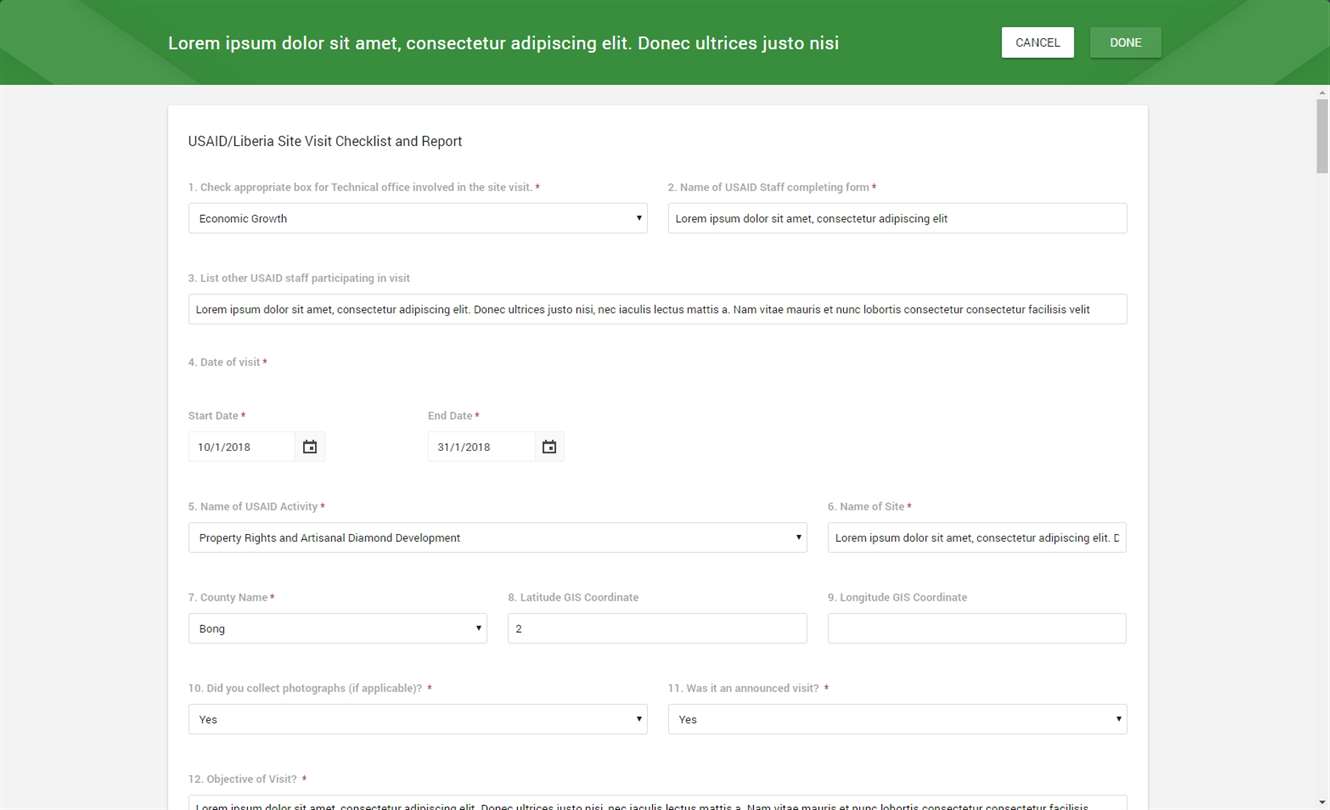Focus the Objective of Visit text box
1330x810 pixels.
click(x=657, y=802)
